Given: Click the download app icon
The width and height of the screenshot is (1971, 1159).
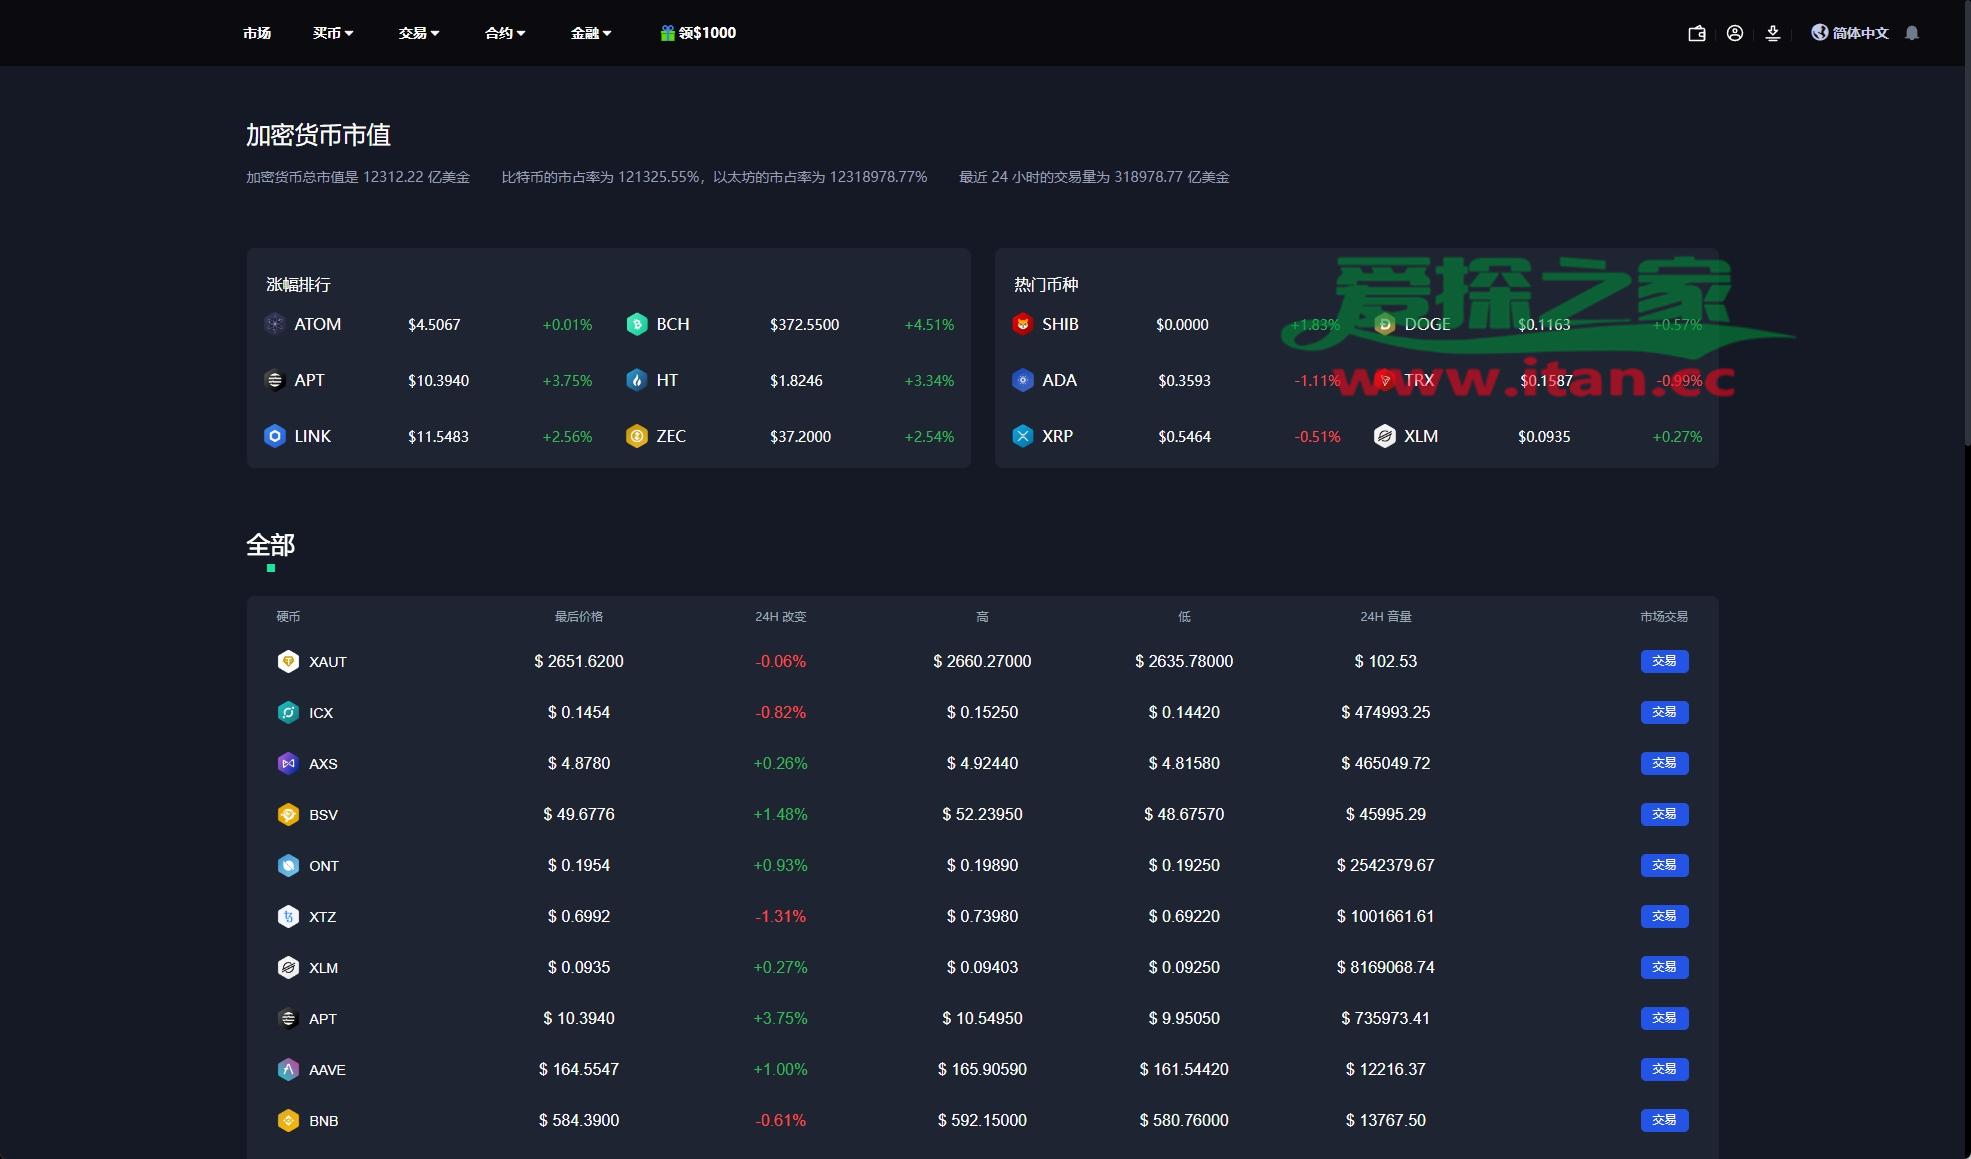Looking at the screenshot, I should click(1773, 33).
